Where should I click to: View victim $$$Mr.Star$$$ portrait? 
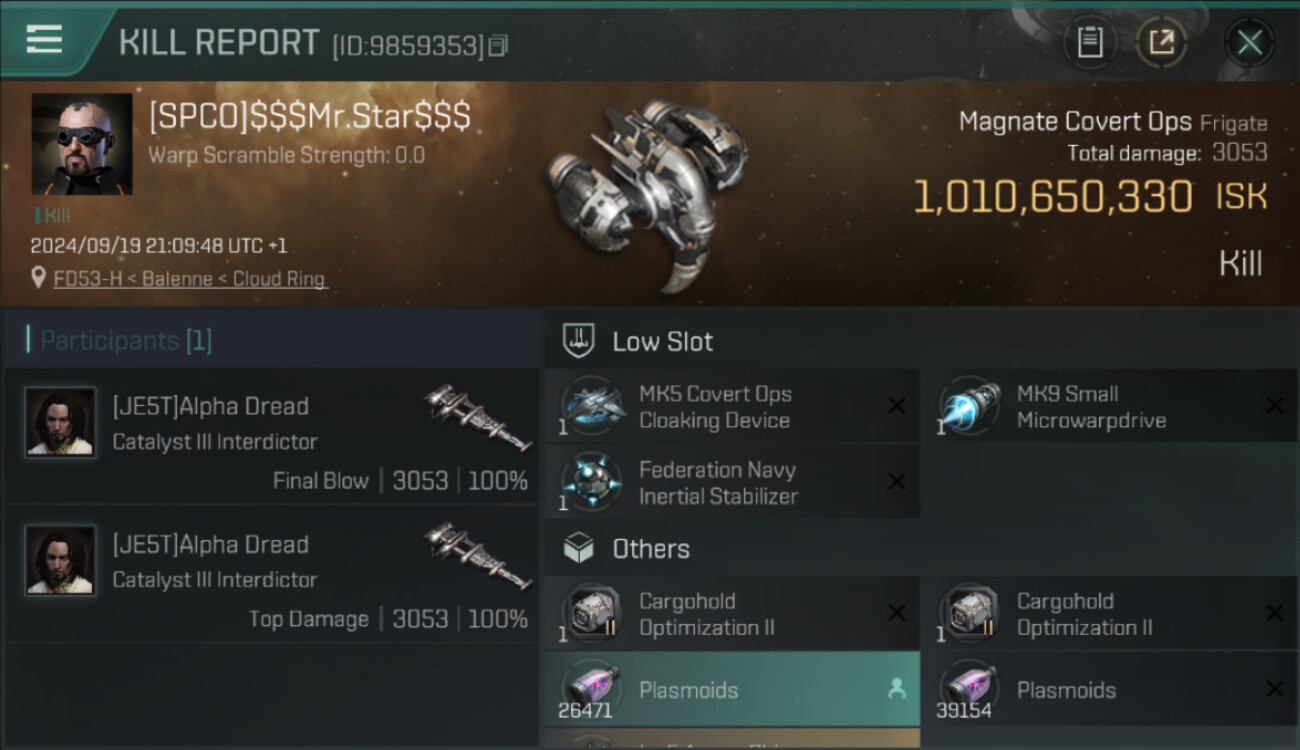(82, 144)
